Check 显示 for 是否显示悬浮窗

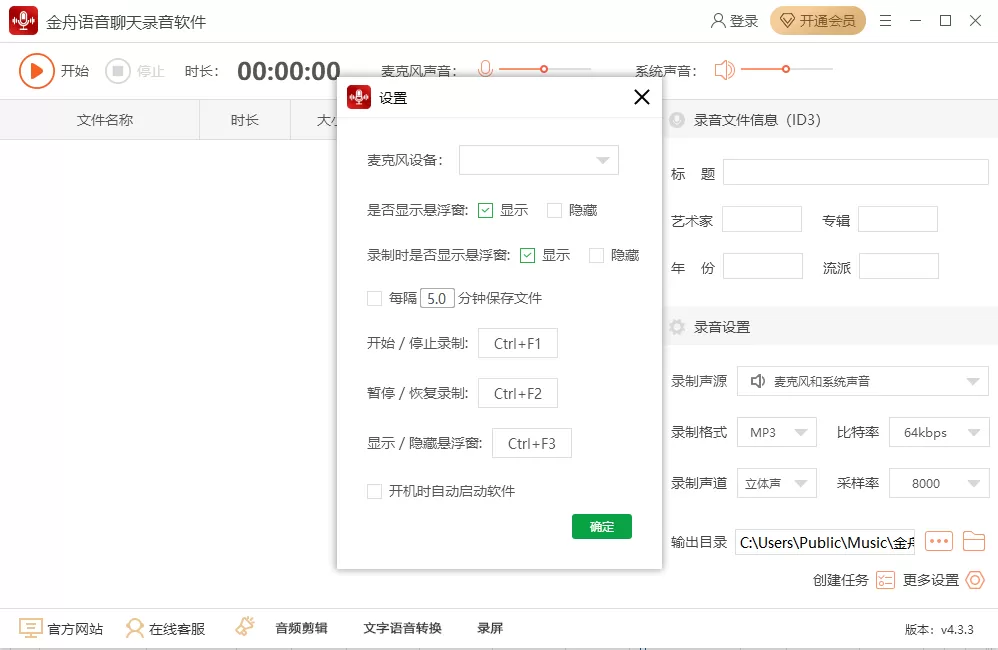pos(486,210)
